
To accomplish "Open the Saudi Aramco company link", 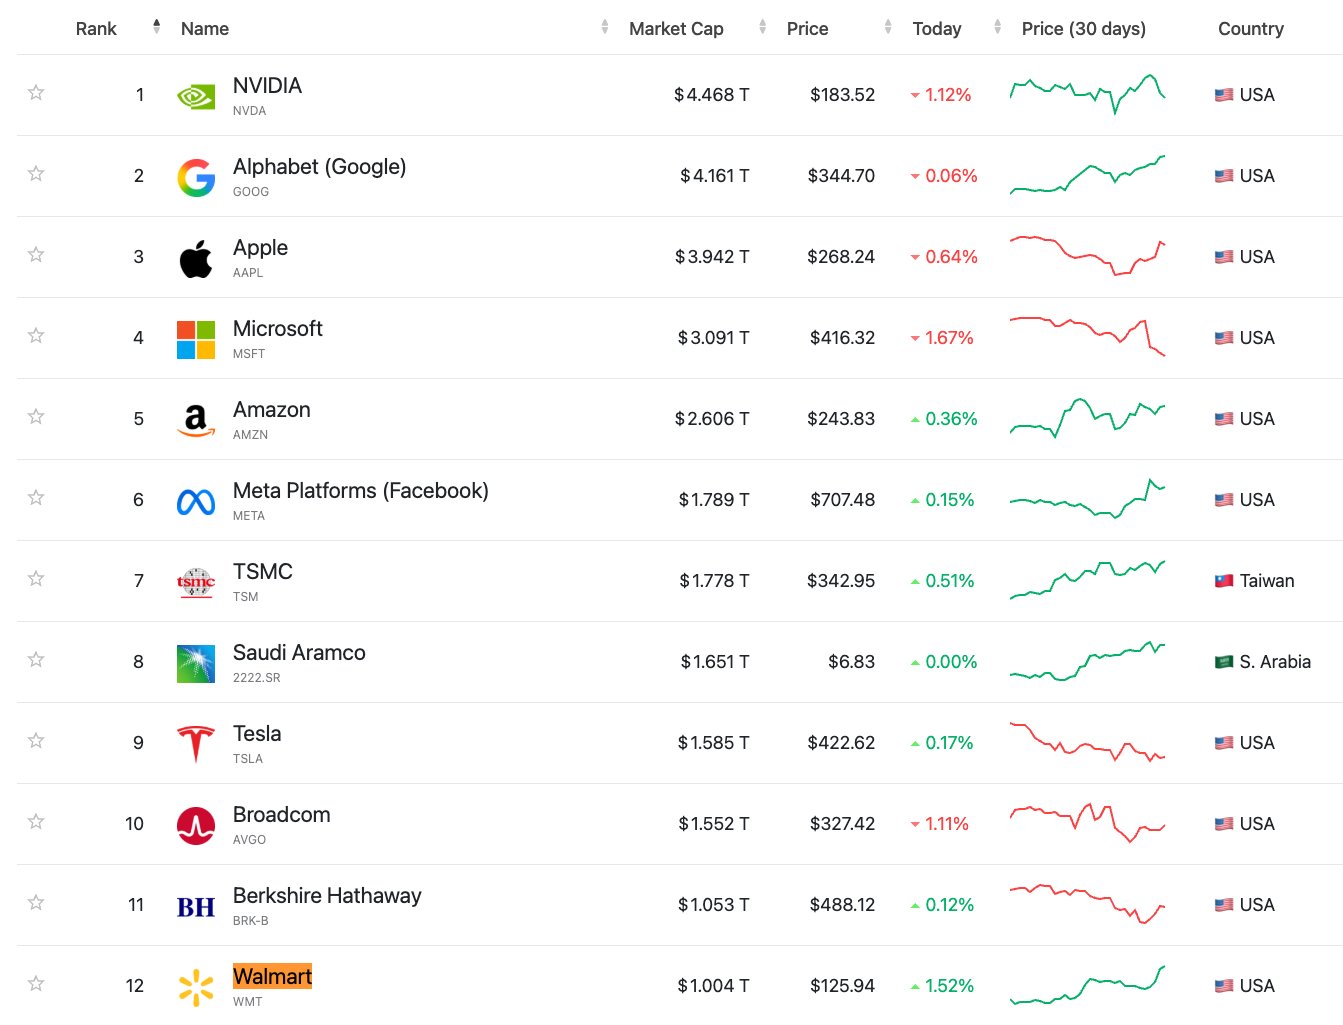I will point(299,653).
